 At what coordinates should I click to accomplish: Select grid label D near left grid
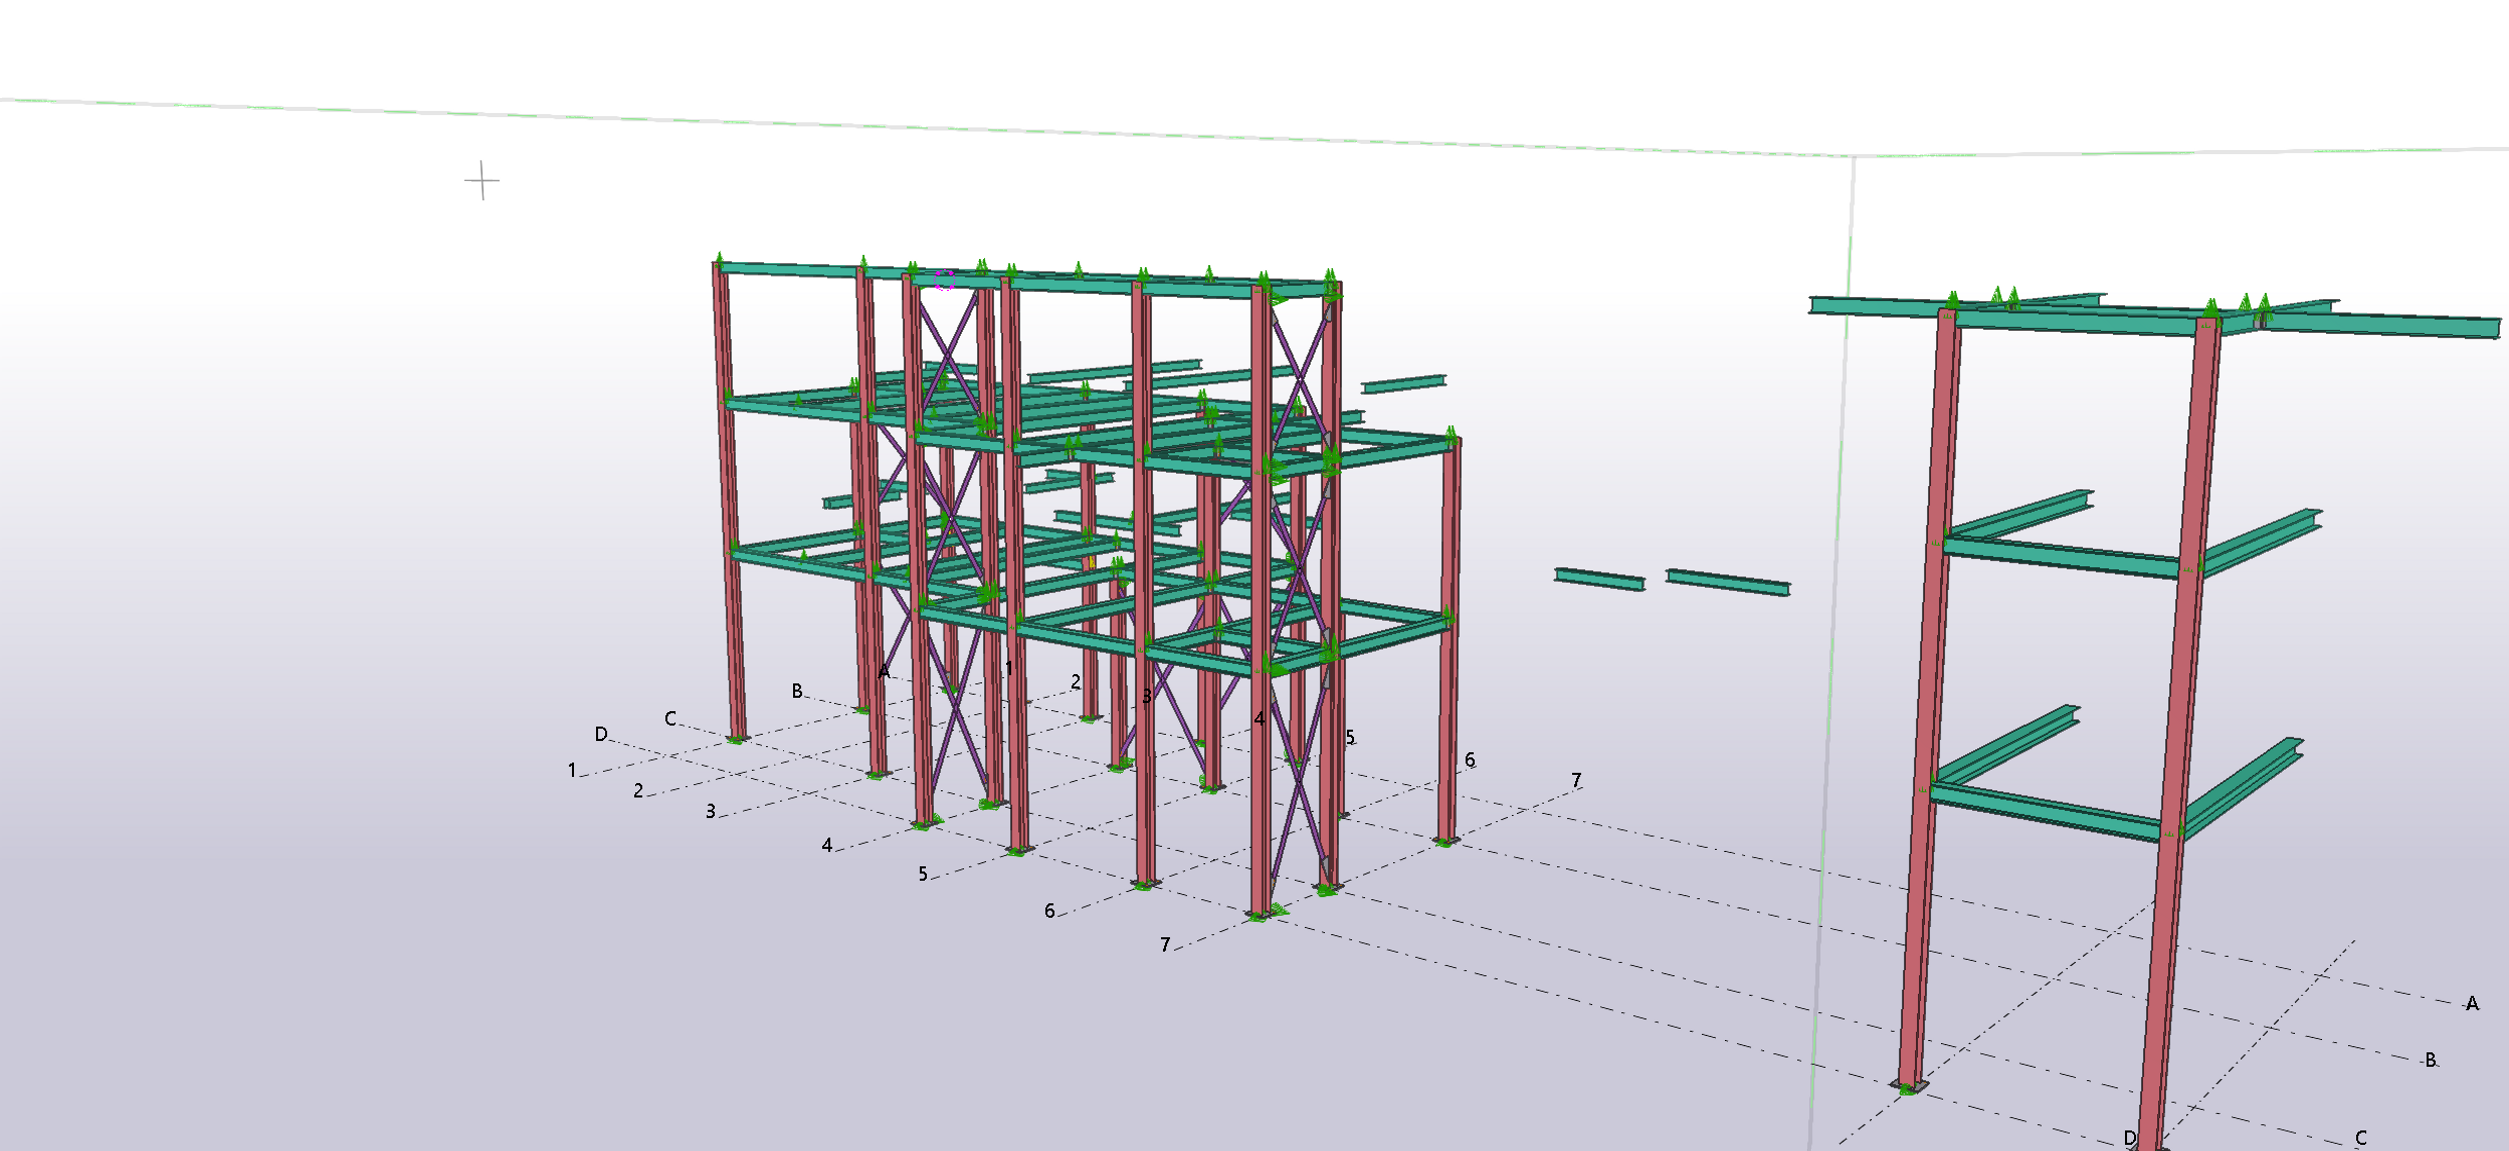[600, 734]
